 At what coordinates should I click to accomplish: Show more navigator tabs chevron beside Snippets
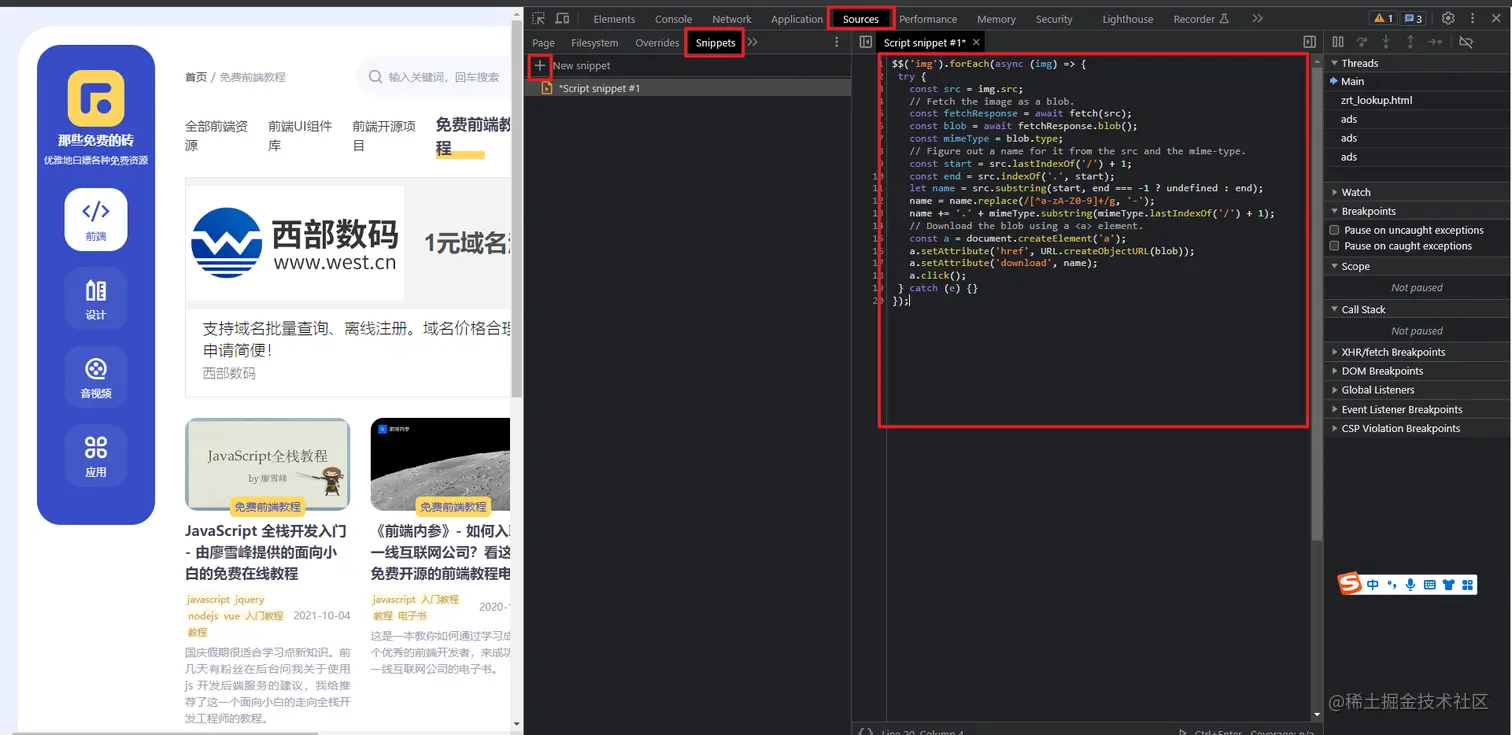coord(752,42)
